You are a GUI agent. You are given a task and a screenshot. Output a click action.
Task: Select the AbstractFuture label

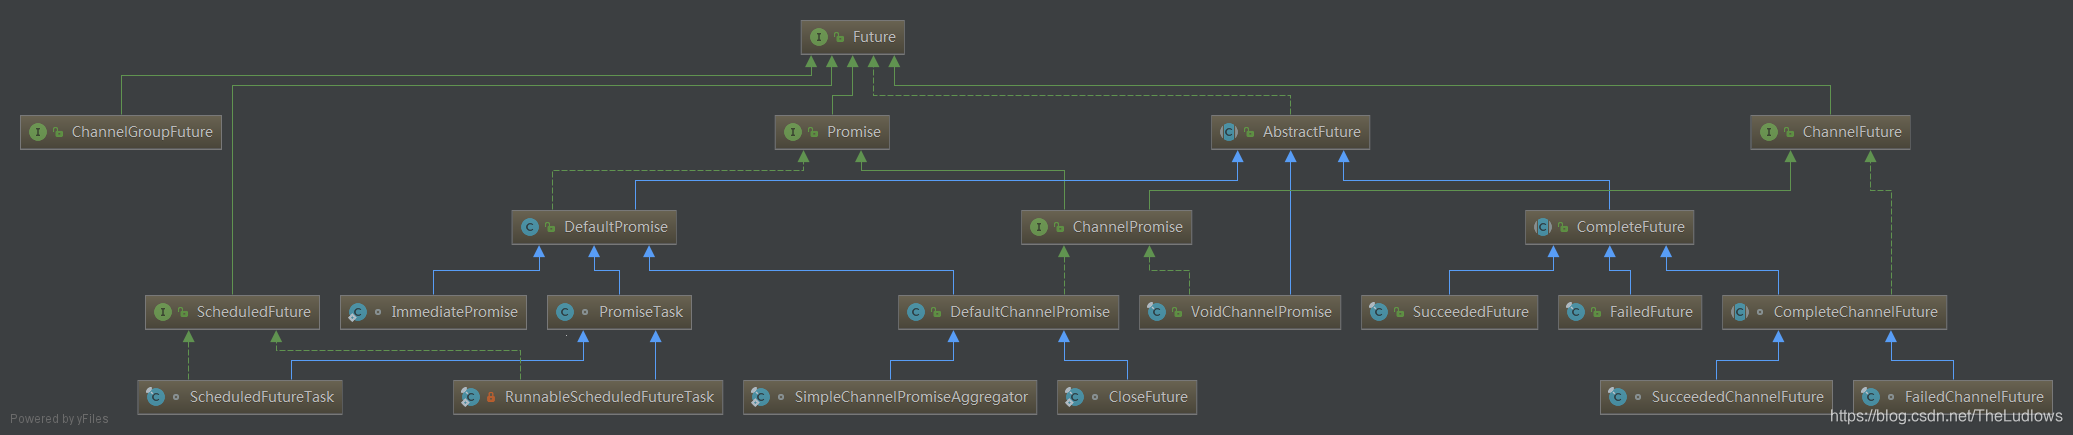(x=1312, y=132)
